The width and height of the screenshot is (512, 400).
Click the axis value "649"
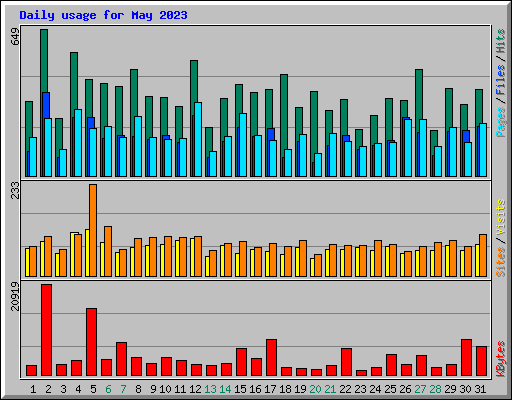tap(15, 37)
